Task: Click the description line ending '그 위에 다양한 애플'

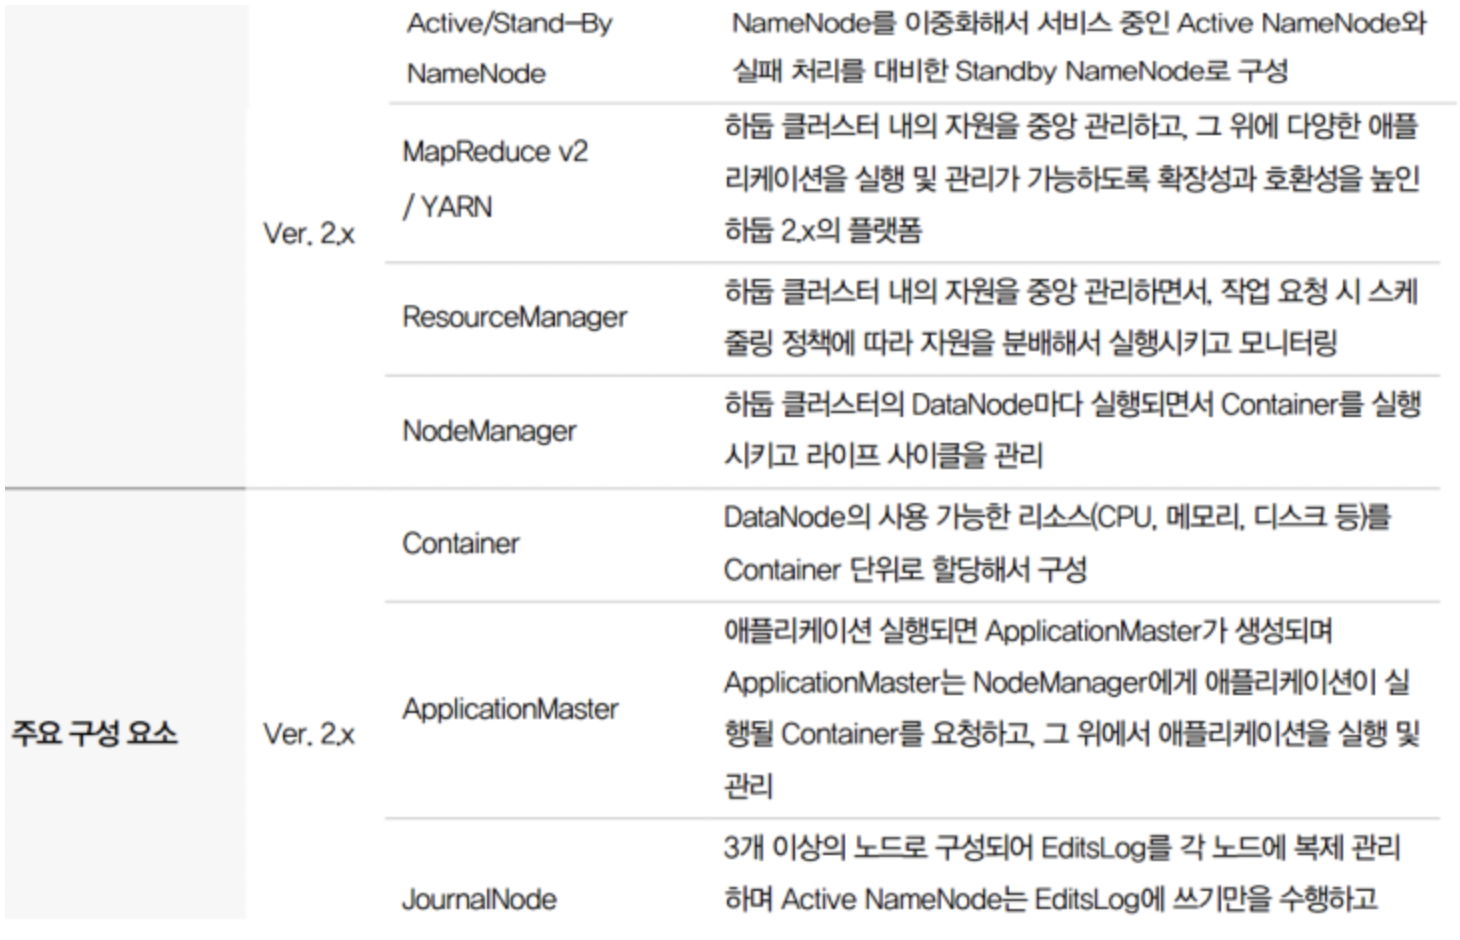Action: 1071,127
